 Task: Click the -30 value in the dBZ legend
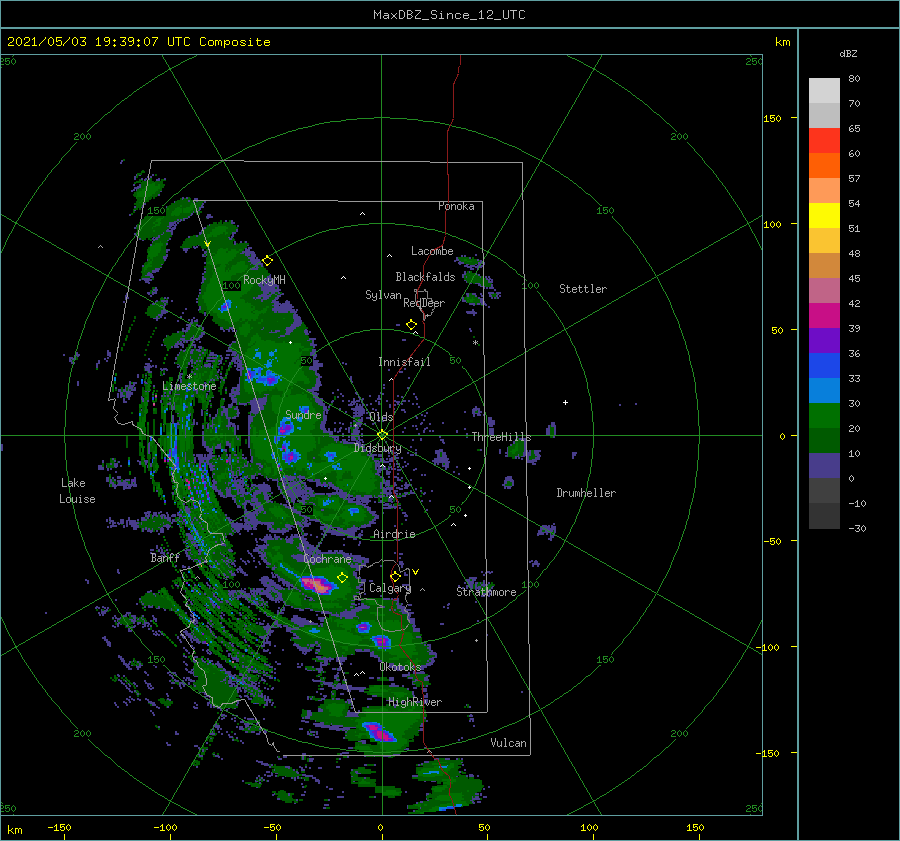(857, 528)
